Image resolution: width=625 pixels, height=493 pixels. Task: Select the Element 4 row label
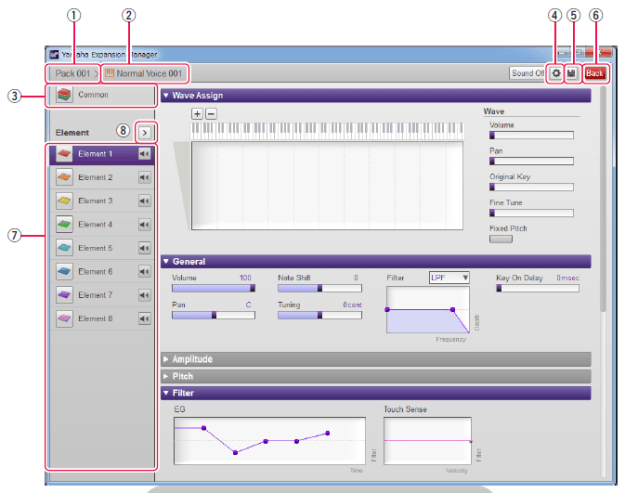point(95,224)
